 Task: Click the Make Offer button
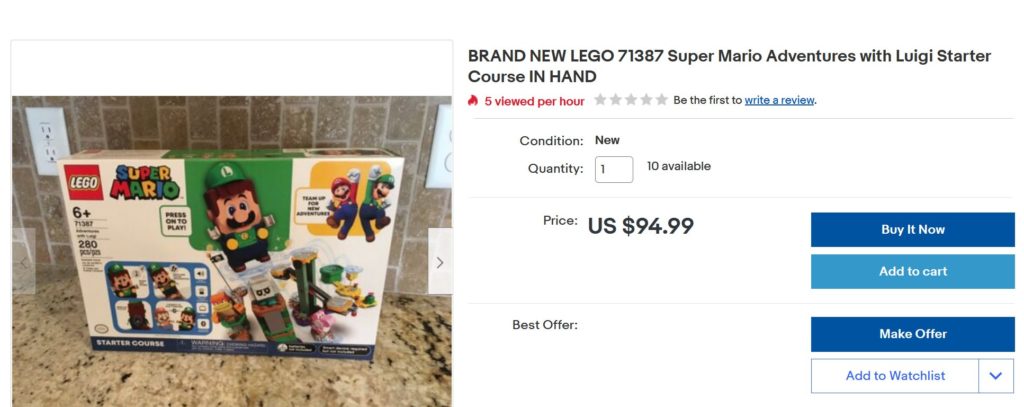tap(912, 334)
